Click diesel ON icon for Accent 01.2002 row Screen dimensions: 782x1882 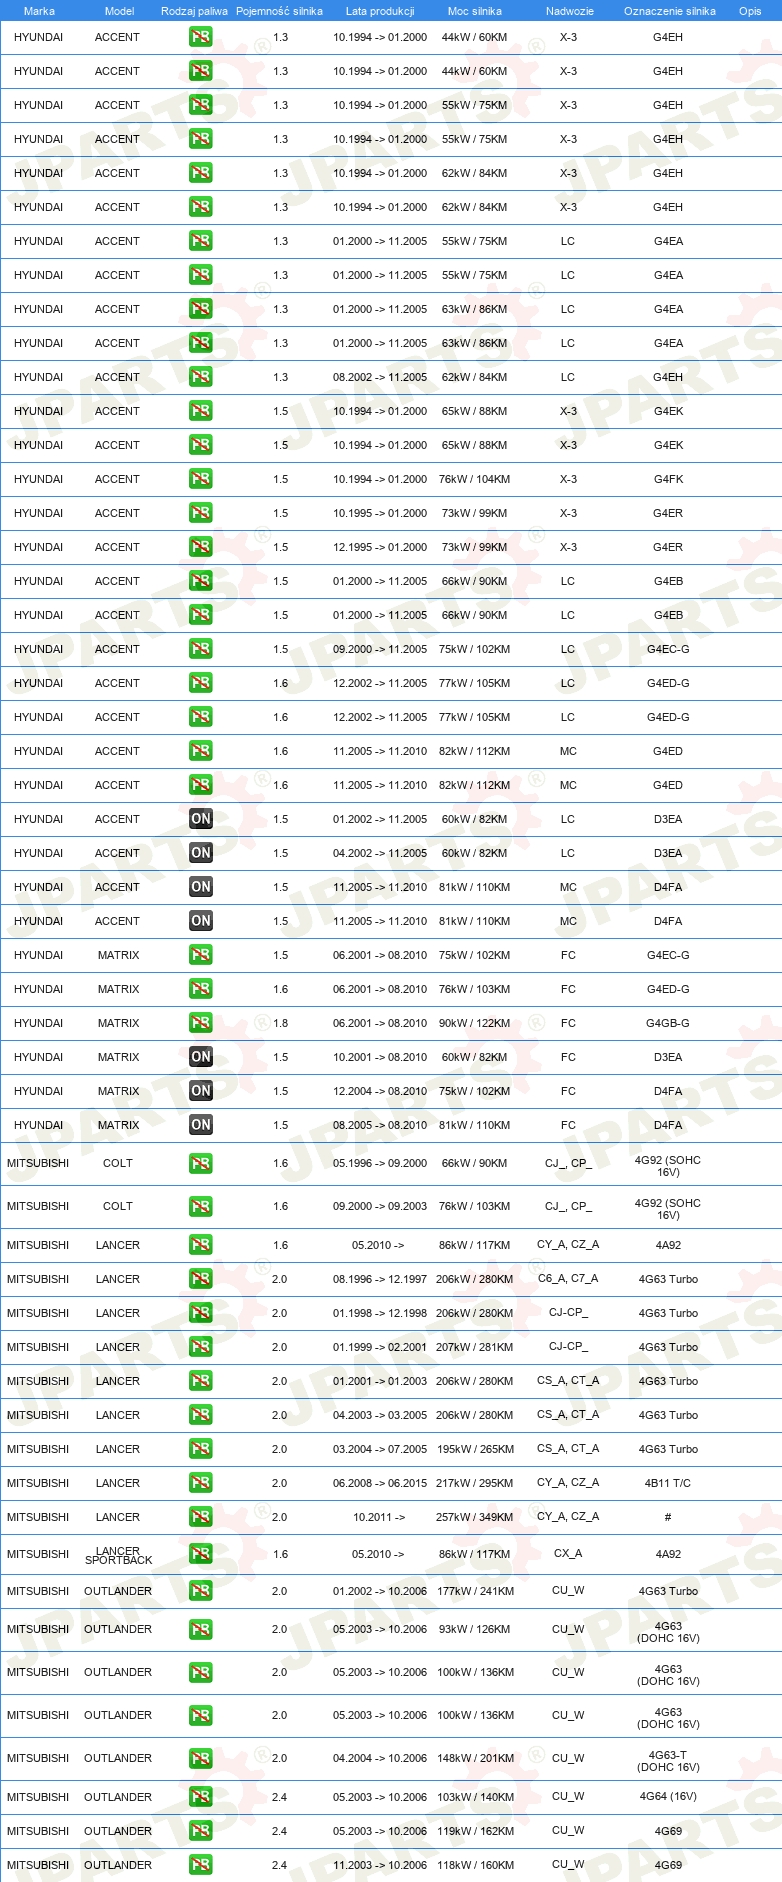[200, 819]
